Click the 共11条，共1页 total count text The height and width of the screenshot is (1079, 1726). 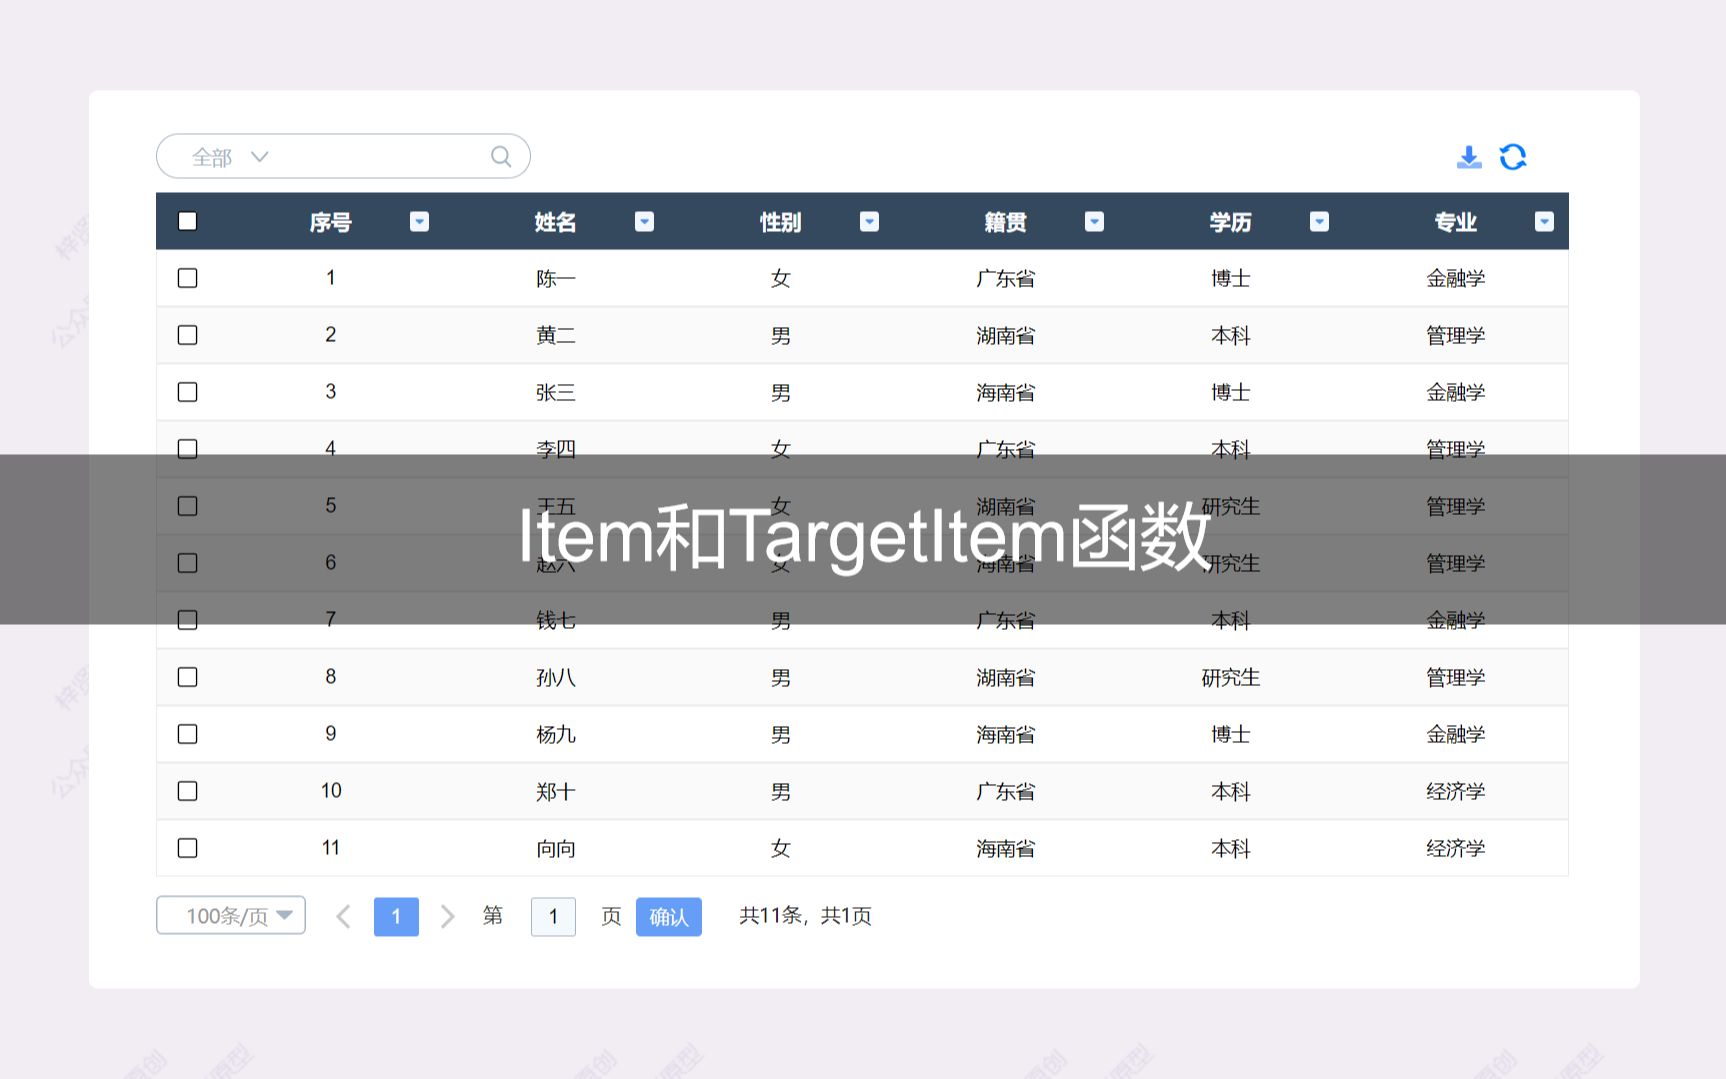click(x=805, y=916)
